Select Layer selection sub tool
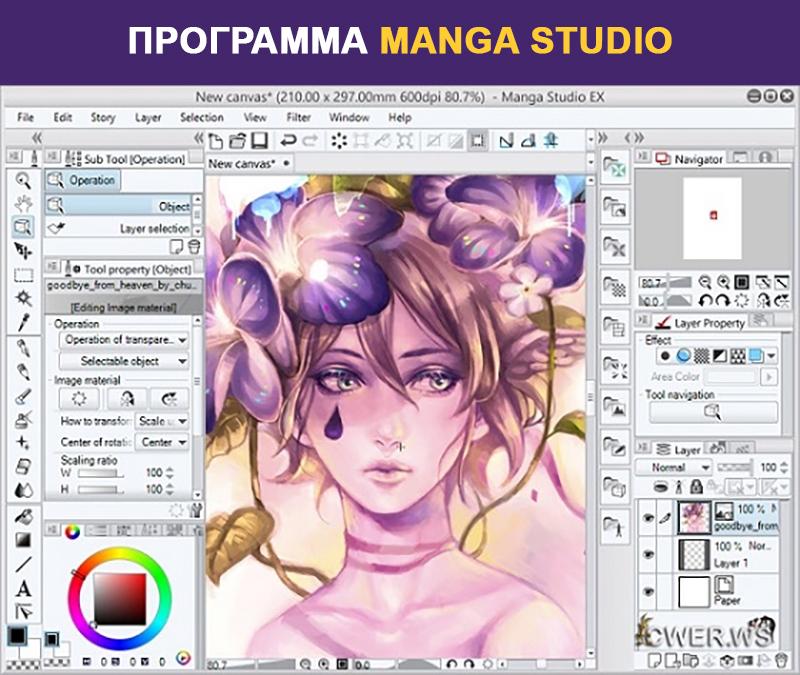This screenshot has height=675, width=800. [x=119, y=229]
